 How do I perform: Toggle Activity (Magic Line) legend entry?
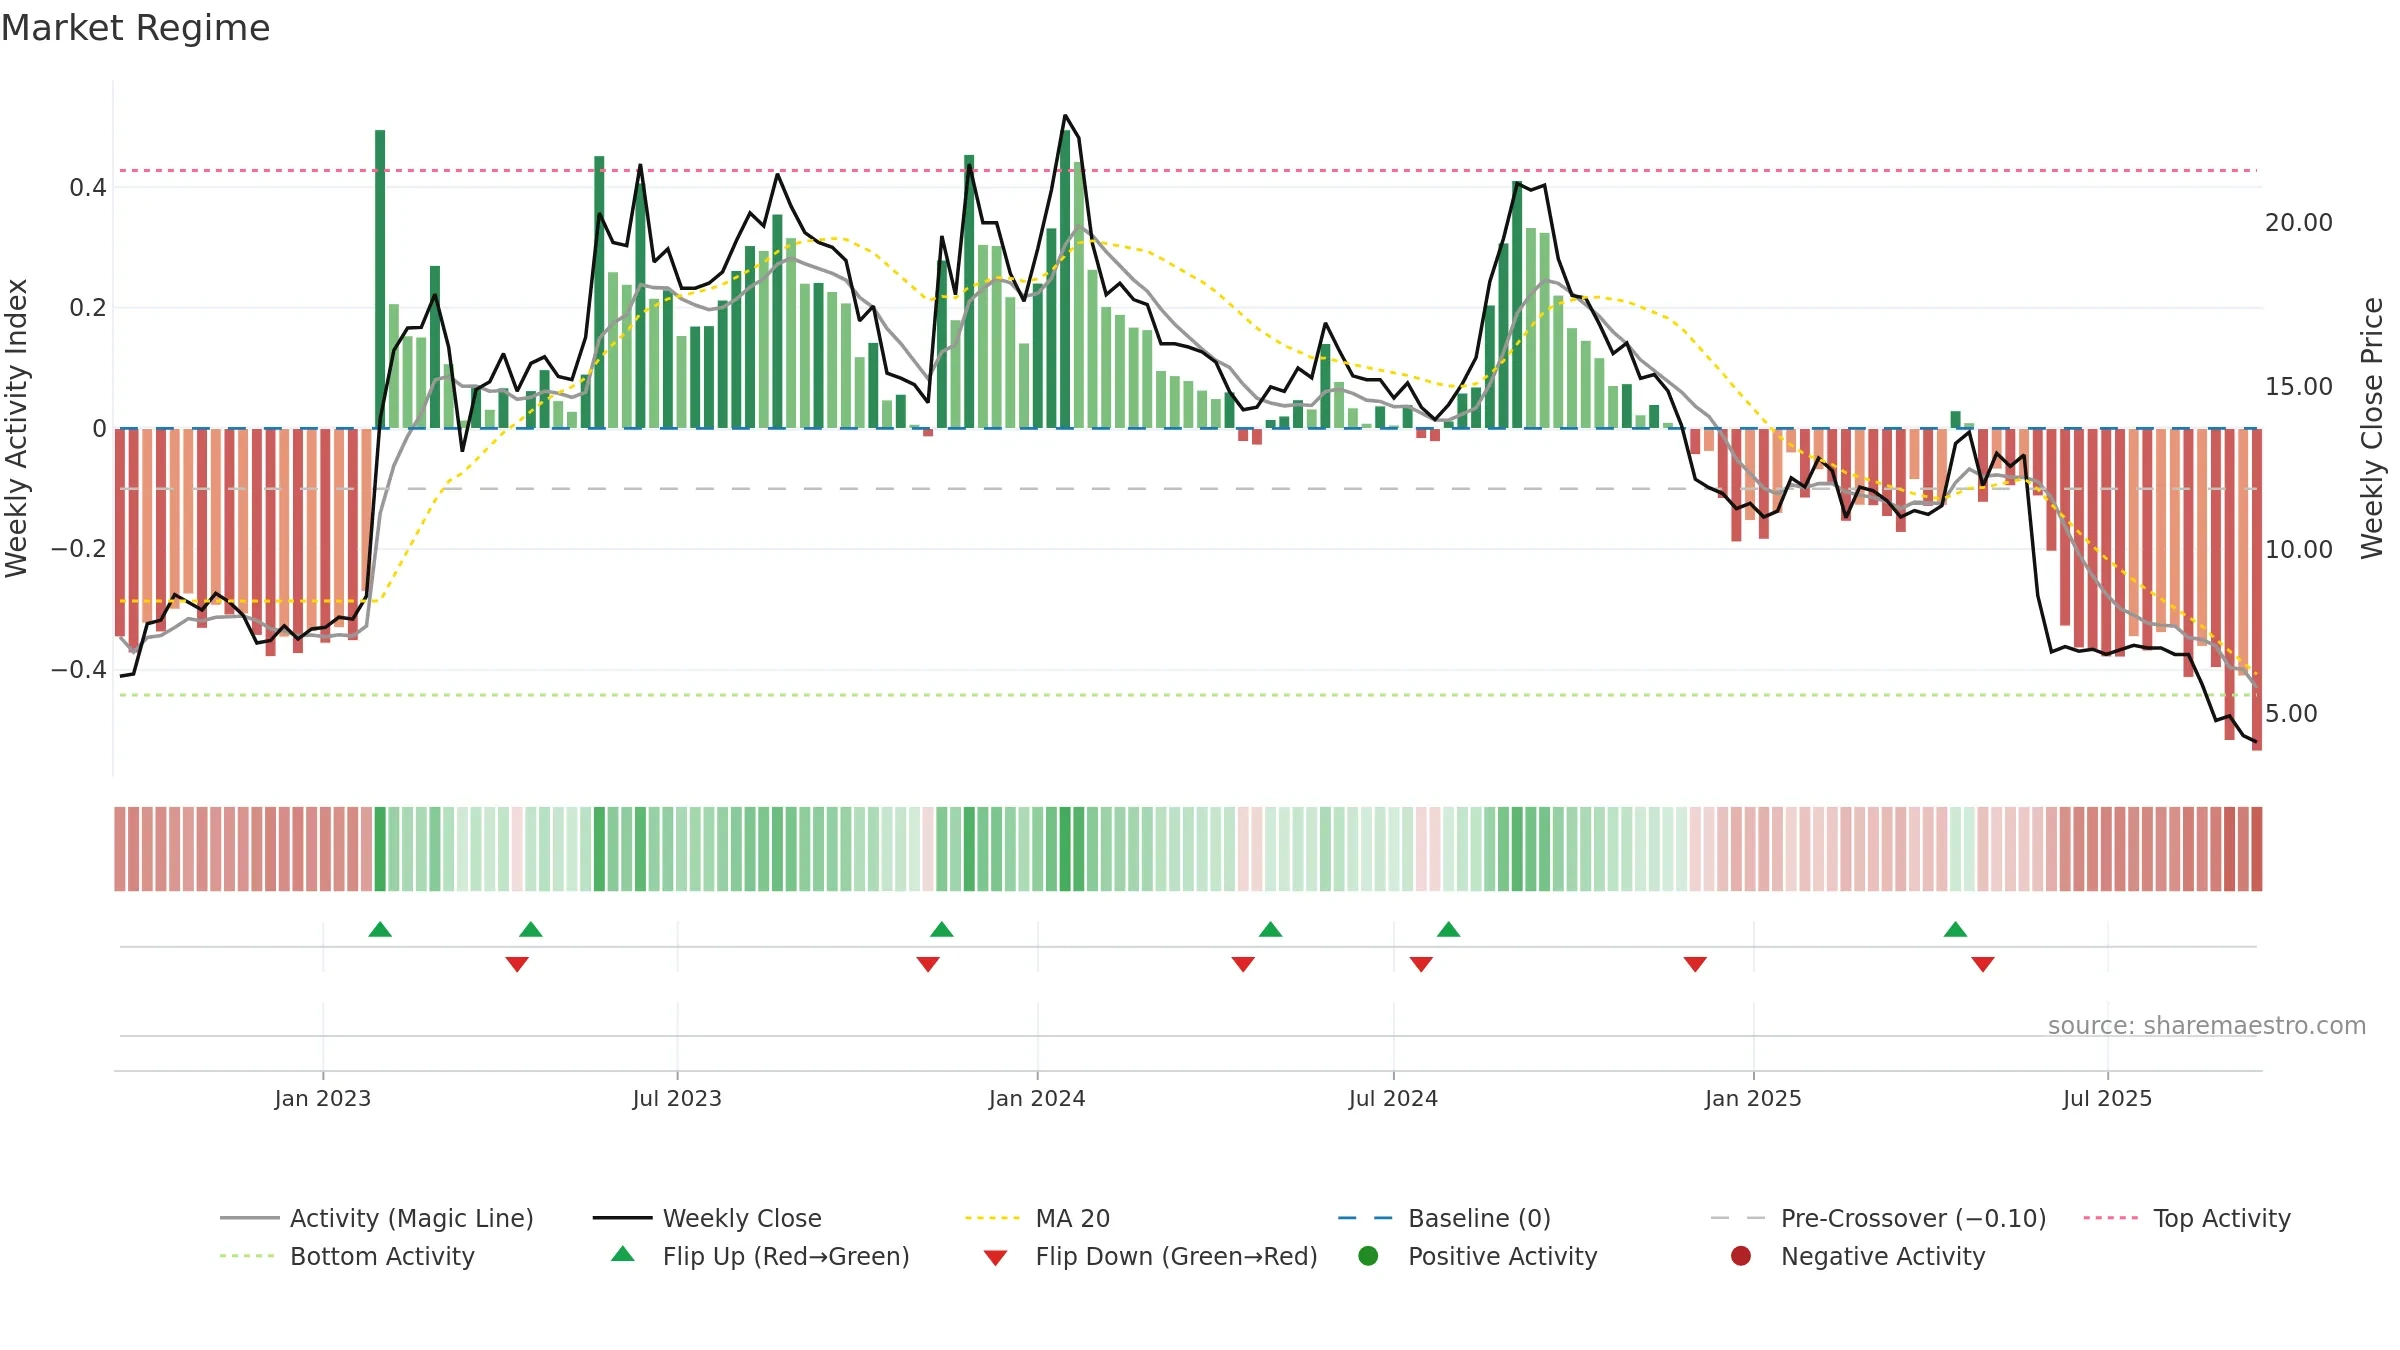377,1218
